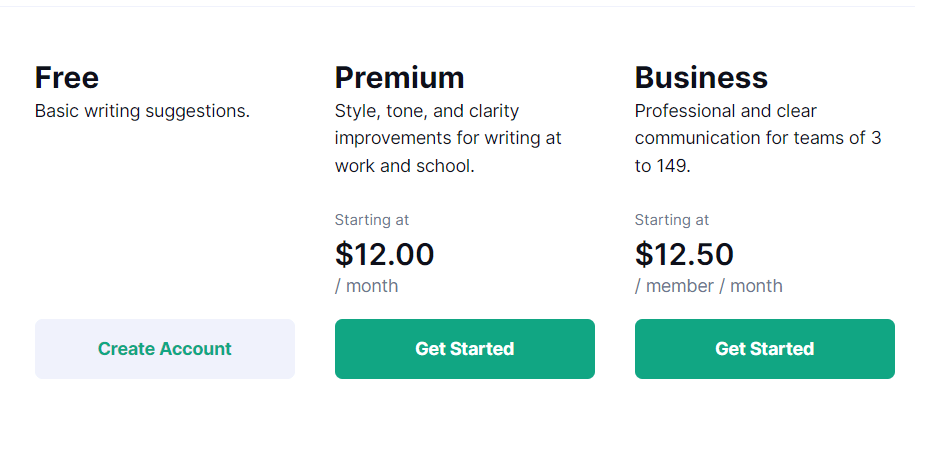The height and width of the screenshot is (475, 944).
Task: Click the 'Basic writing suggestions.' description
Action: 142,111
